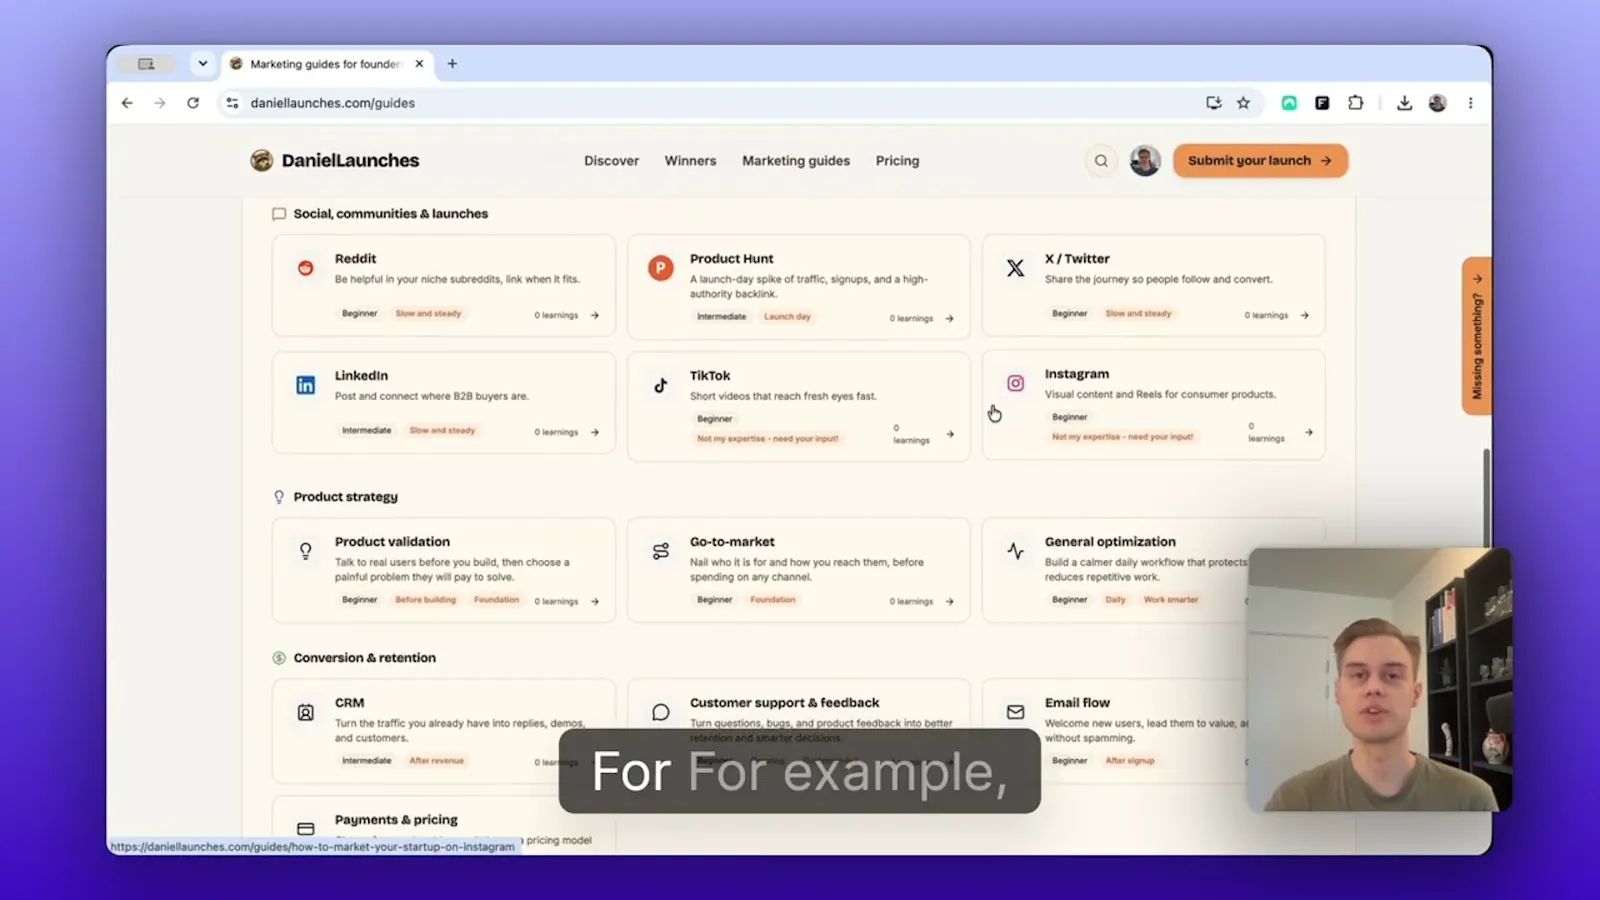Open the Chrome profile avatar

[1437, 103]
